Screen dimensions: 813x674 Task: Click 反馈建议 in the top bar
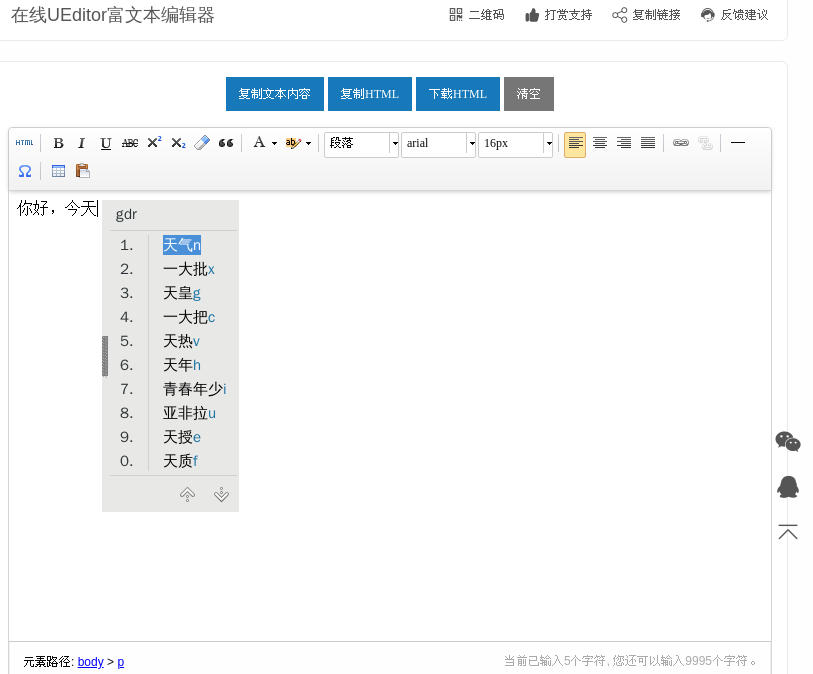pyautogui.click(x=734, y=14)
